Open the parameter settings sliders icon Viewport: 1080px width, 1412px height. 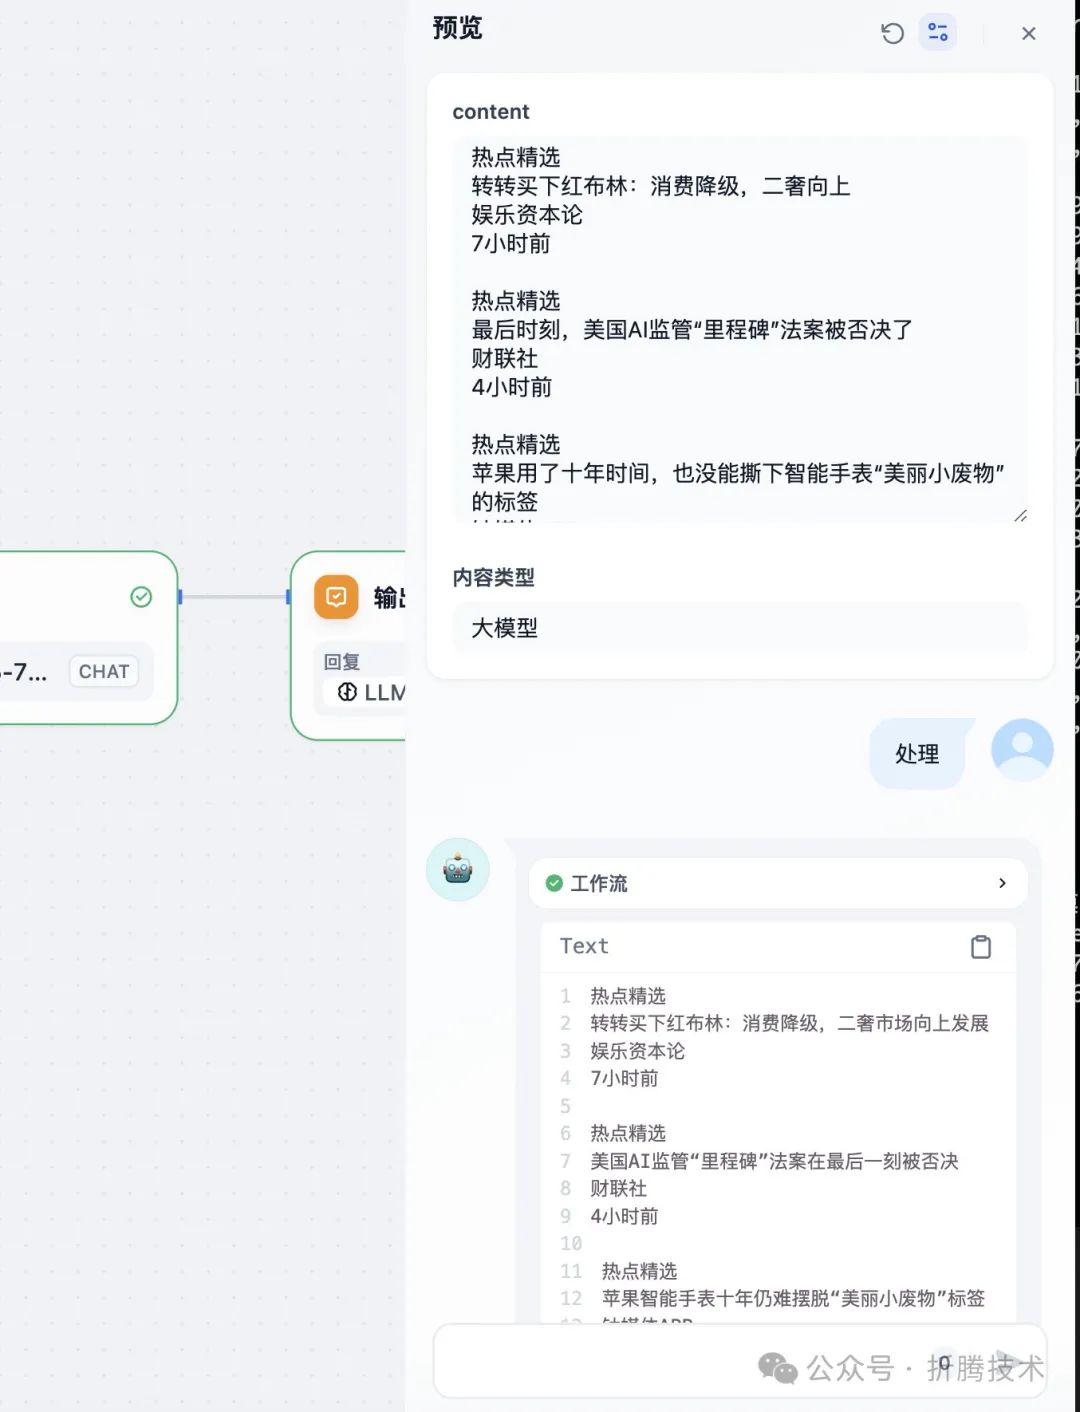[937, 32]
